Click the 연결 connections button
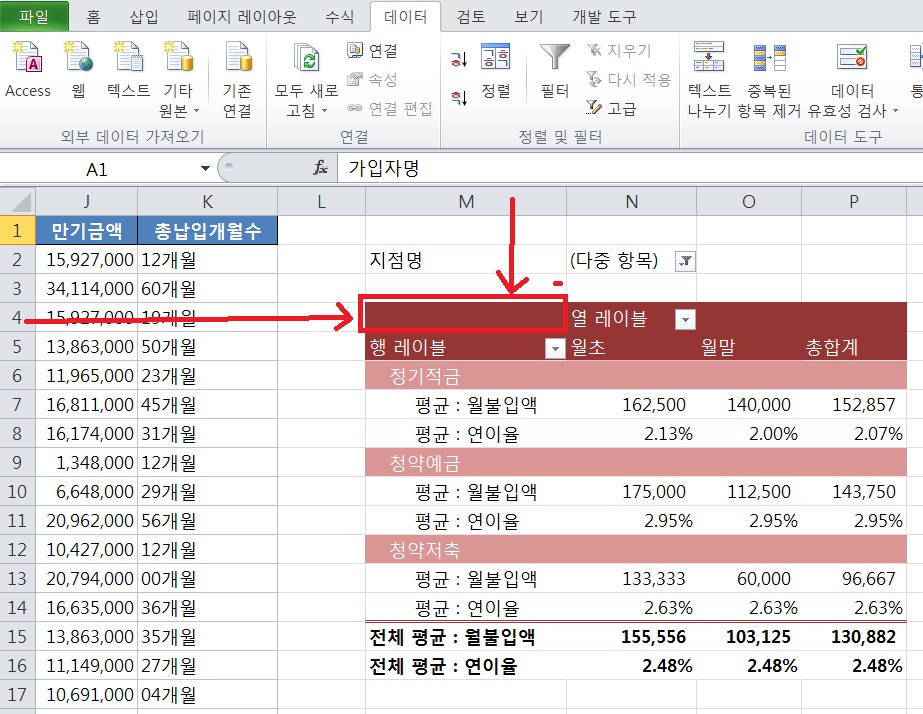 point(373,51)
